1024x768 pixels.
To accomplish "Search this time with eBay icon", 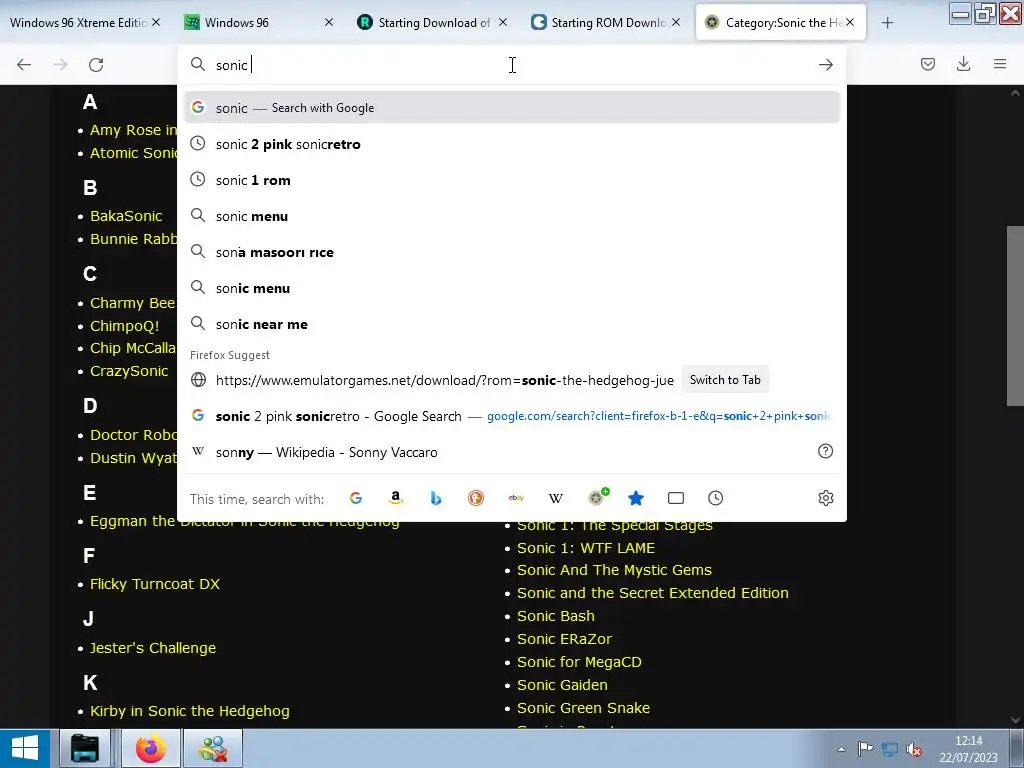I will point(516,498).
